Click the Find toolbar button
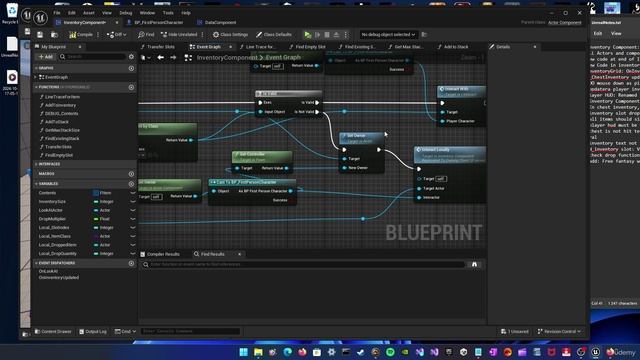 pyautogui.click(x=146, y=35)
